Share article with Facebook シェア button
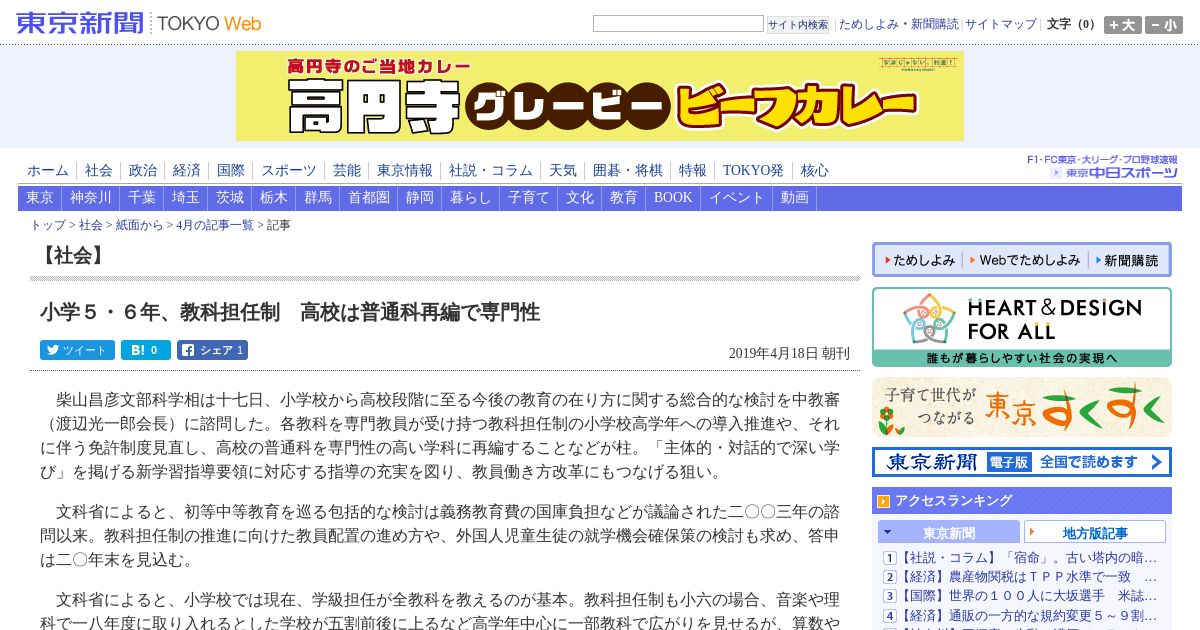1200x630 pixels. tap(212, 350)
